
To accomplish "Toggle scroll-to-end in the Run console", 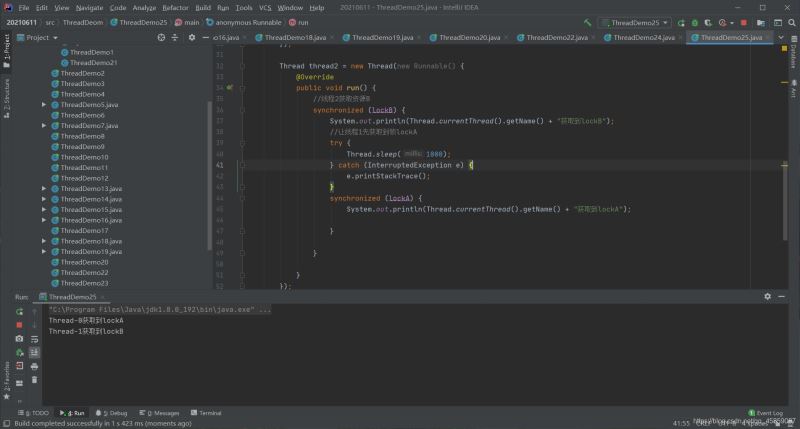I will [x=34, y=352].
